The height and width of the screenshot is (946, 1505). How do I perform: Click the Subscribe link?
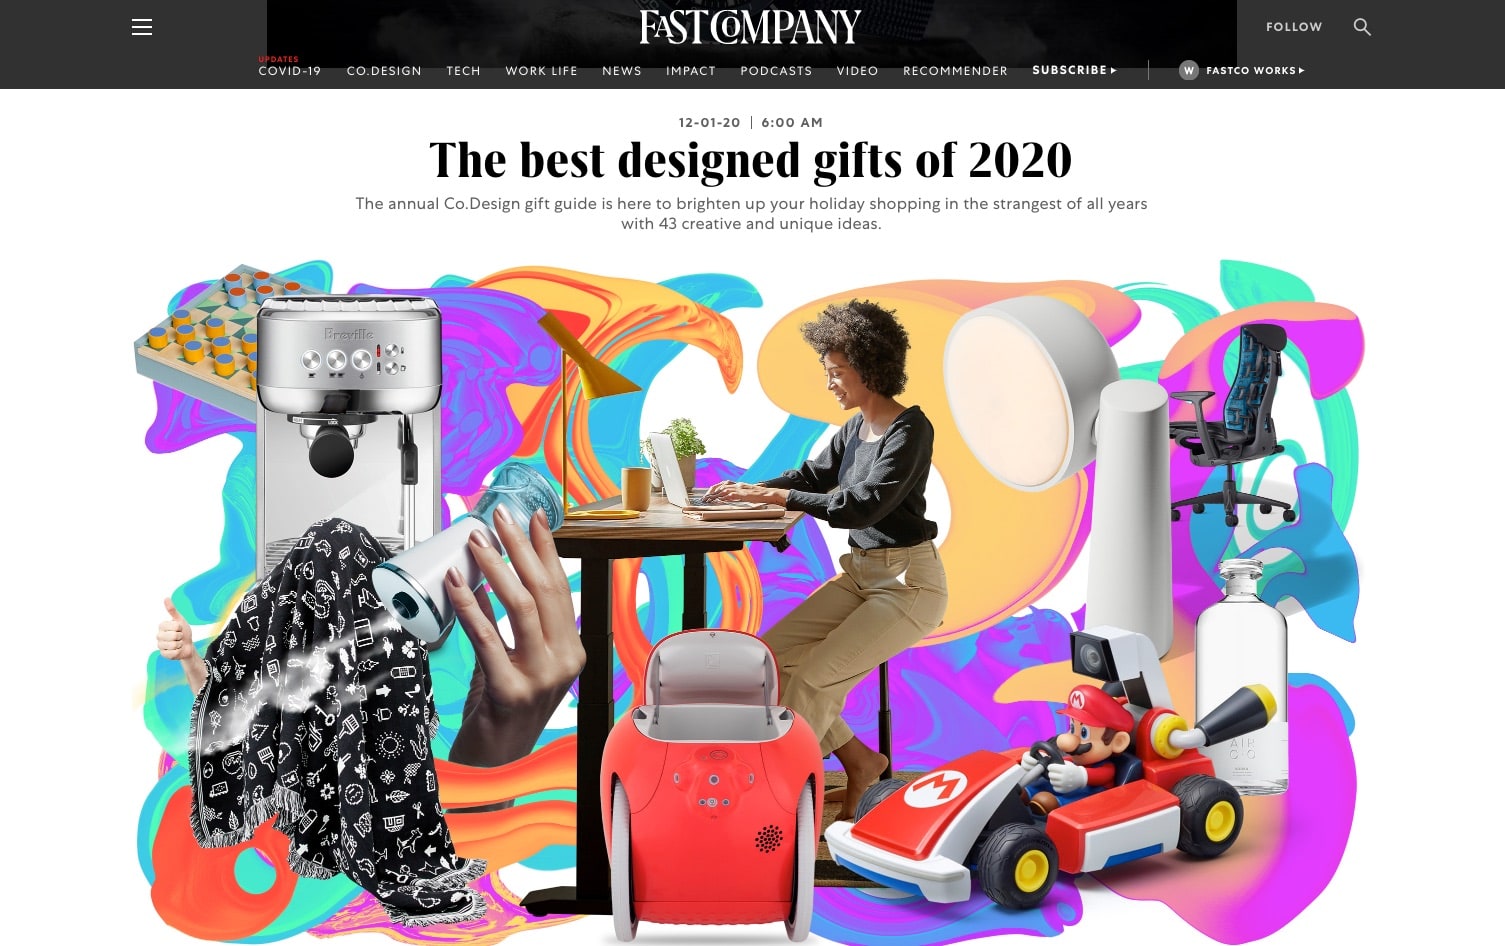(1069, 70)
